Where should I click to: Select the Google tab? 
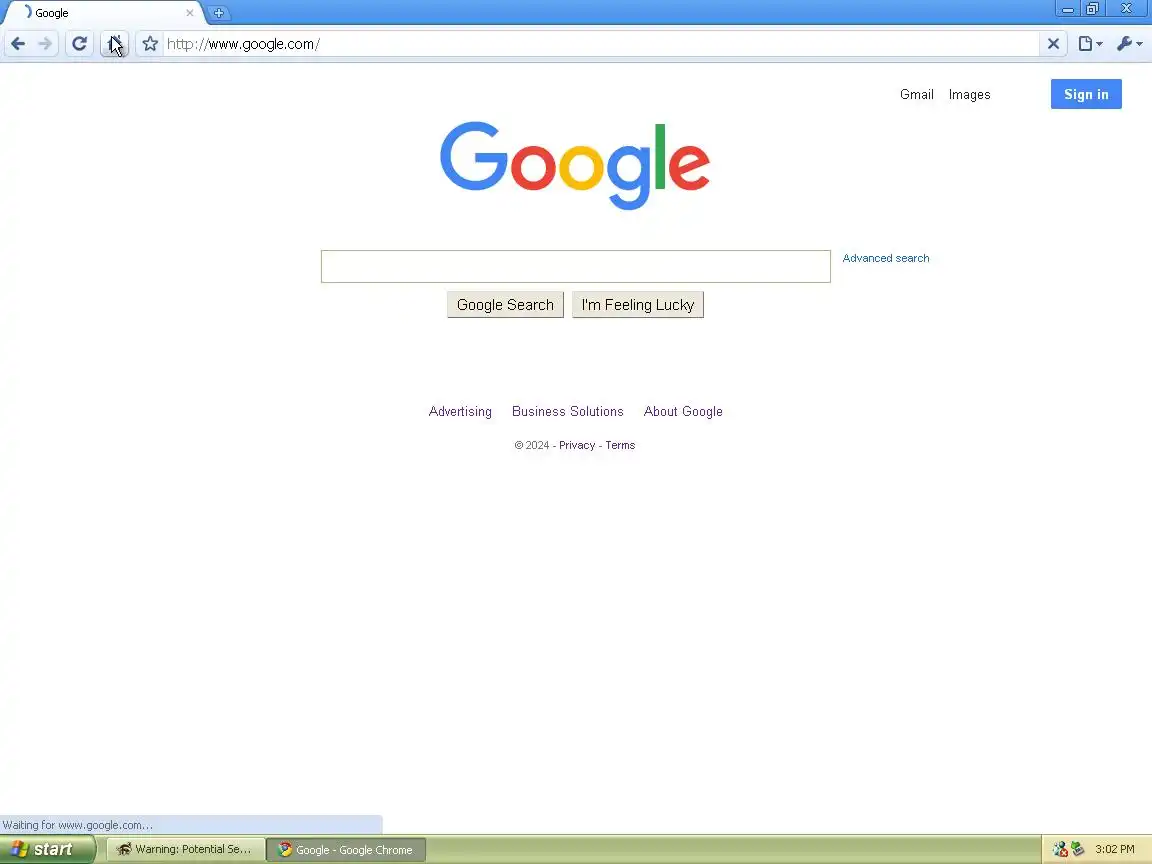(x=103, y=12)
